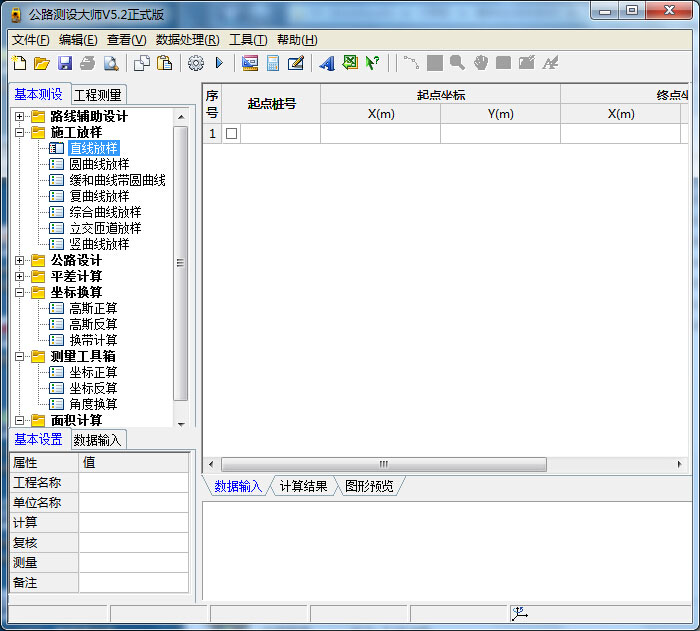This screenshot has height=631, width=700.
Task: Select the pan hand tool icon
Action: pyautogui.click(x=480, y=63)
